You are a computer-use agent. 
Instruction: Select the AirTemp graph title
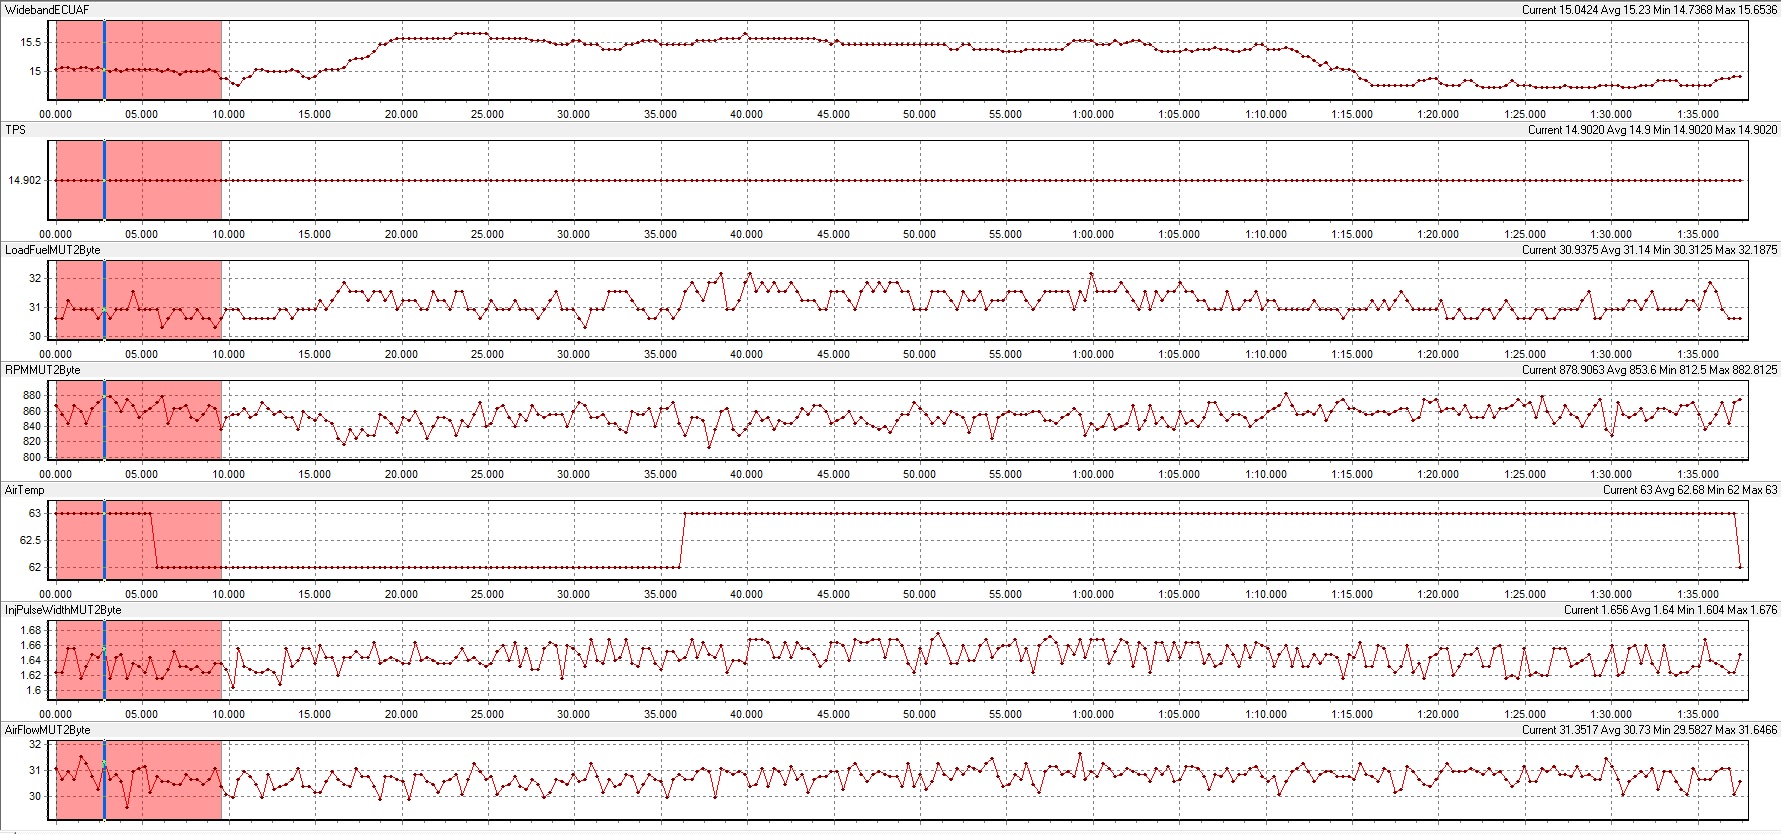coord(25,490)
